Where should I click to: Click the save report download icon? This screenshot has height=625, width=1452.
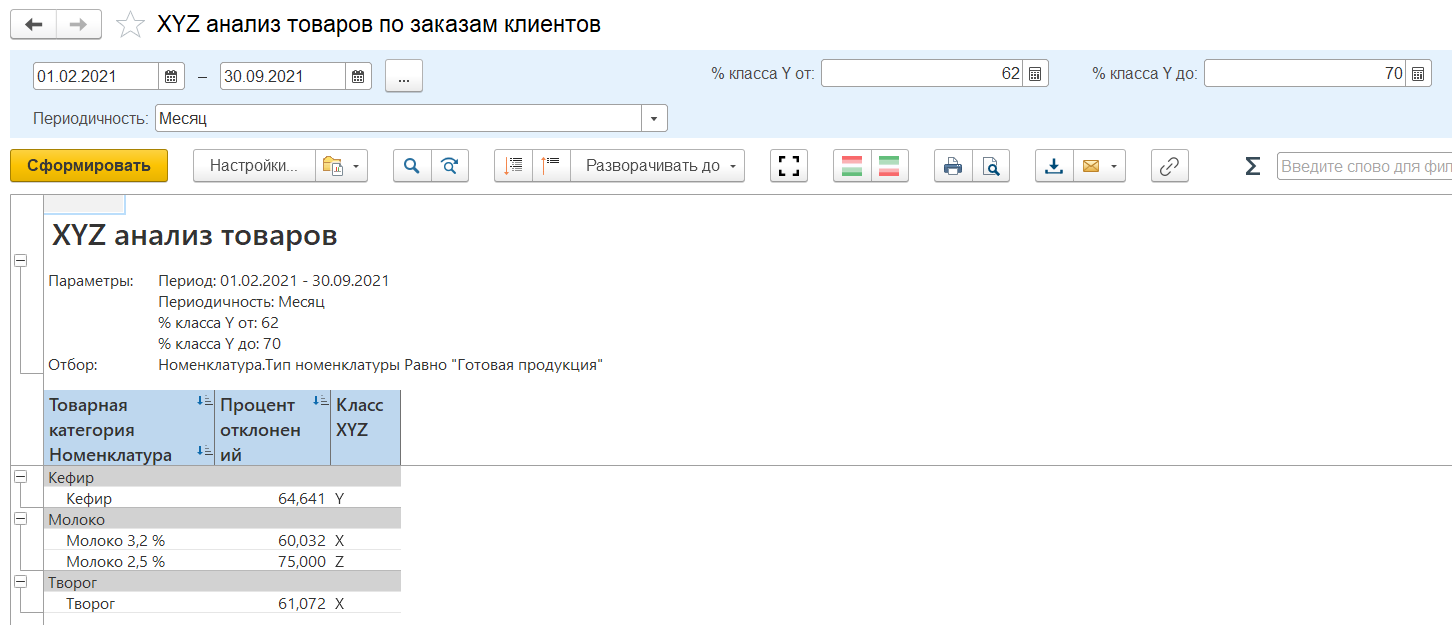[x=1054, y=166]
